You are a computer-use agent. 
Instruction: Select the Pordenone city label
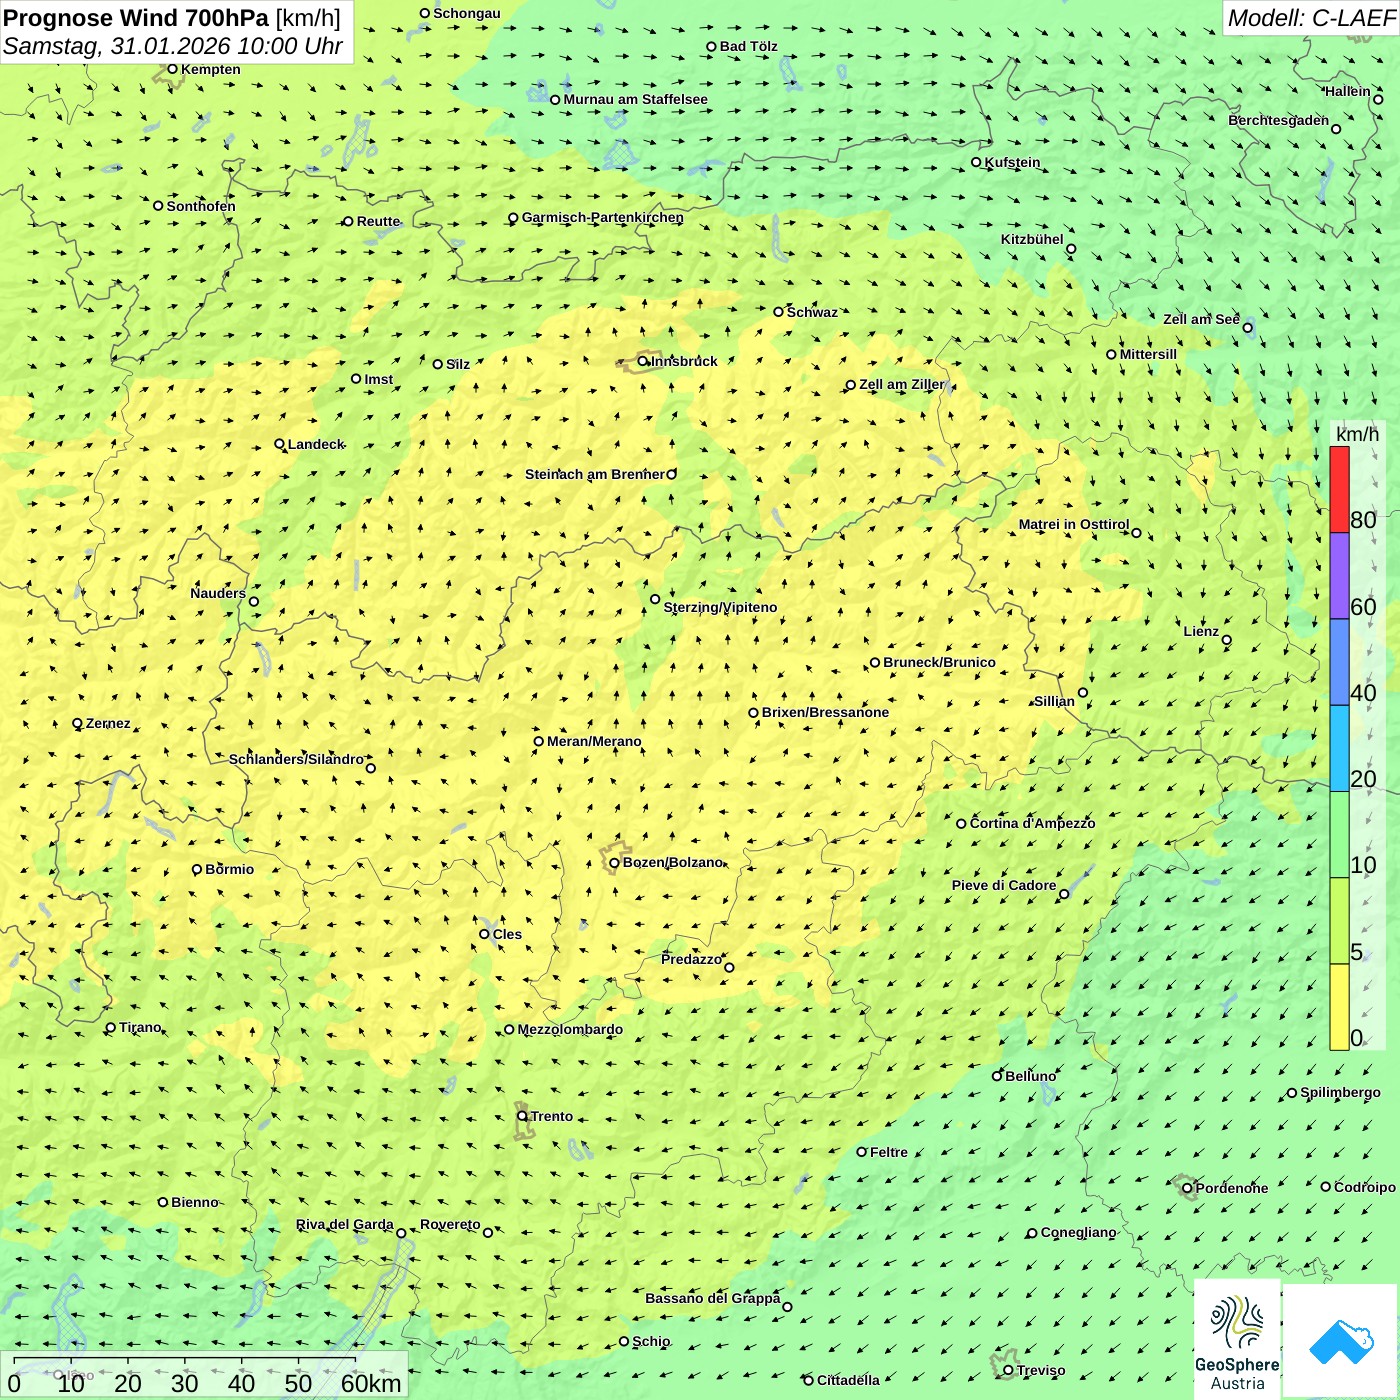(1231, 1188)
